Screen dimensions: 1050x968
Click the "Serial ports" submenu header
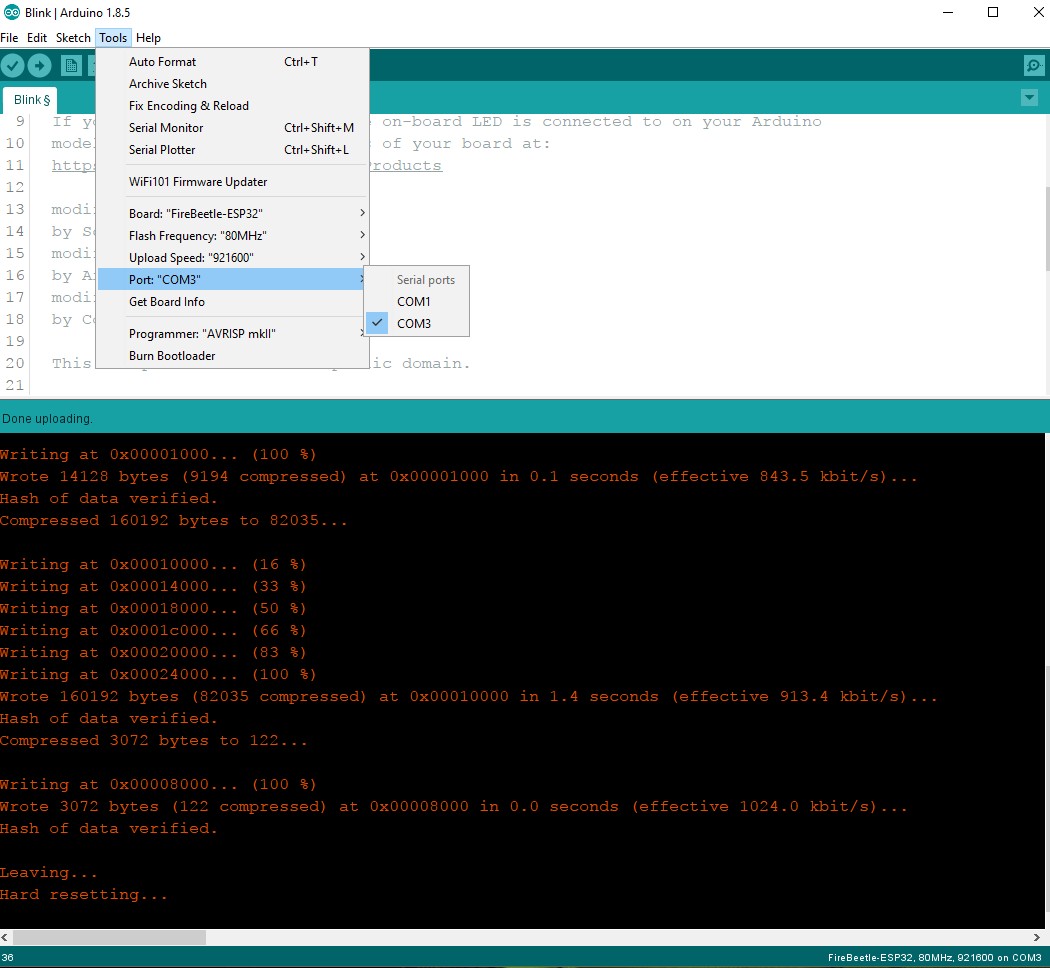(425, 280)
